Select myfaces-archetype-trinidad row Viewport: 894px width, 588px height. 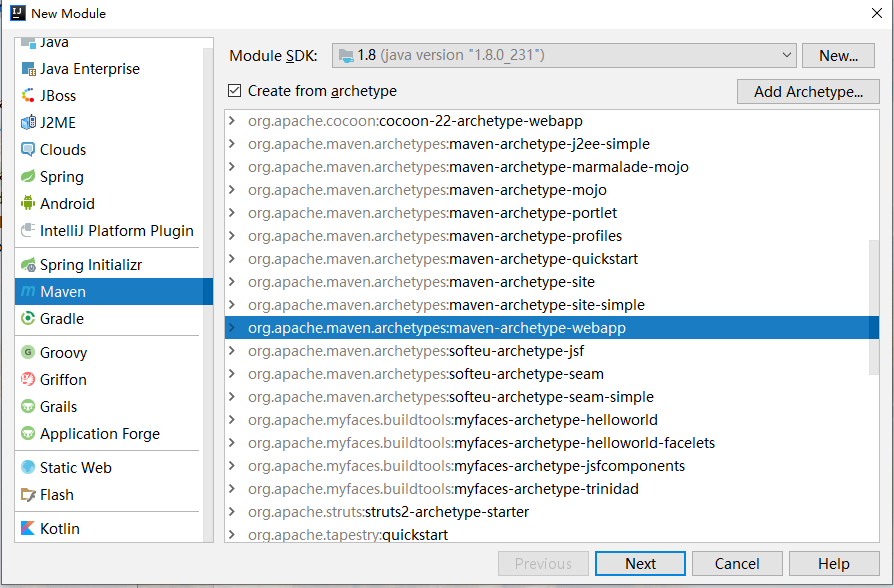tap(551, 489)
